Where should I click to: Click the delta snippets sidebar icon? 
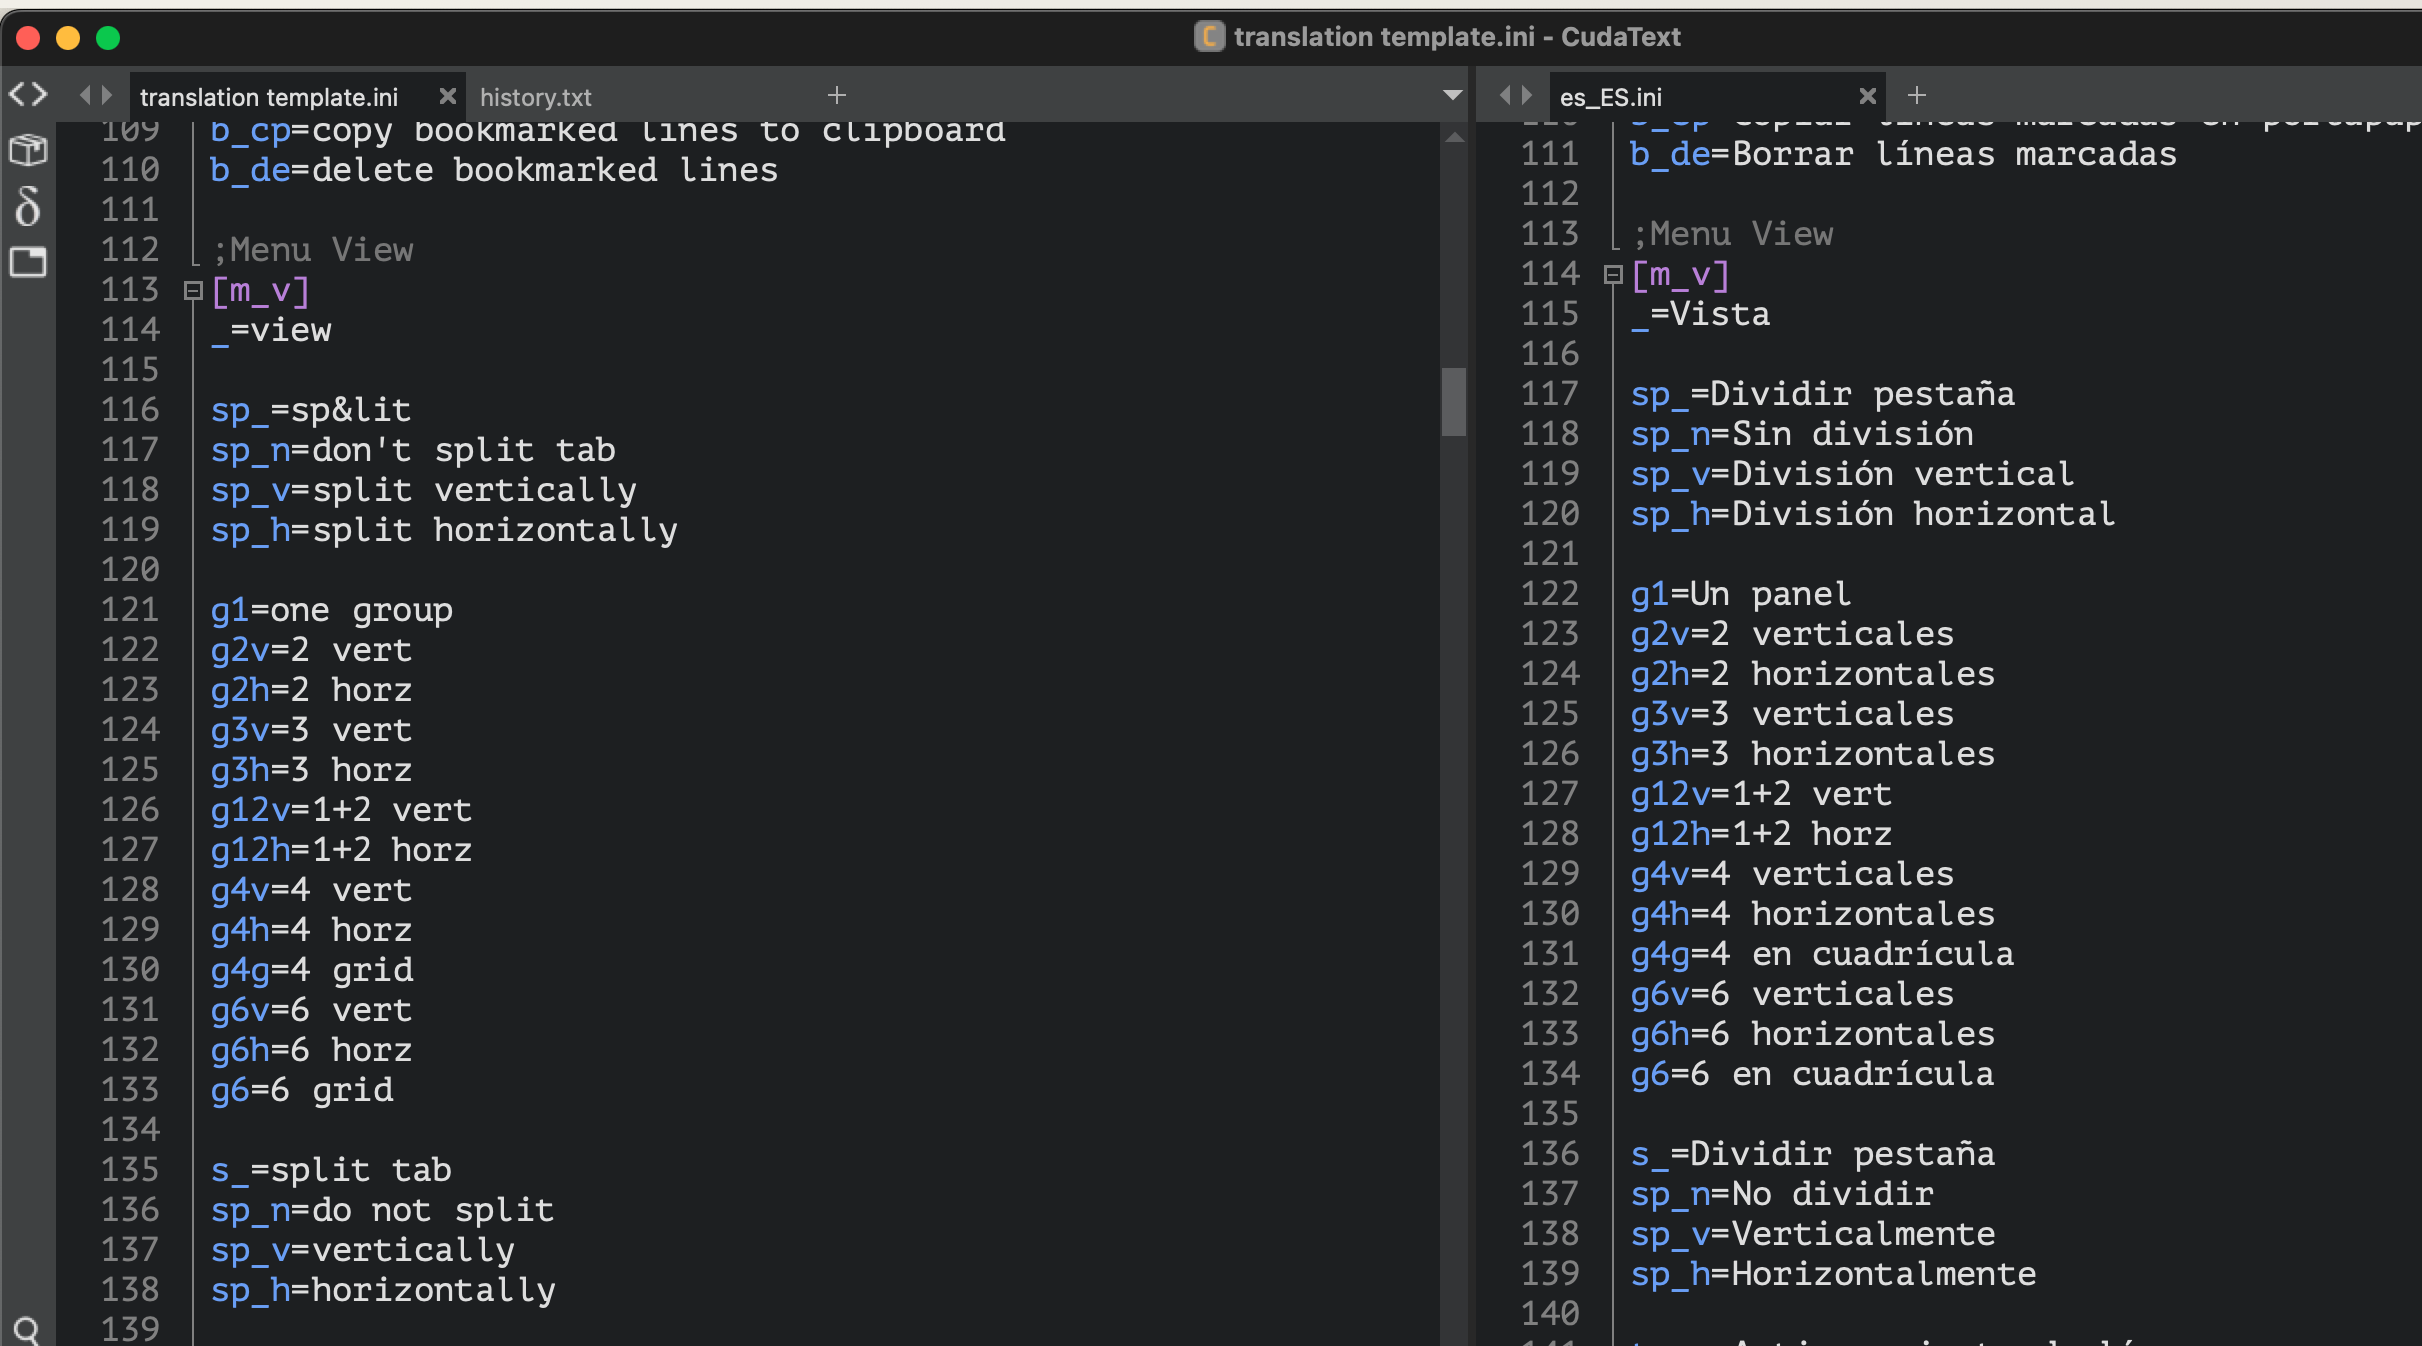(28, 206)
